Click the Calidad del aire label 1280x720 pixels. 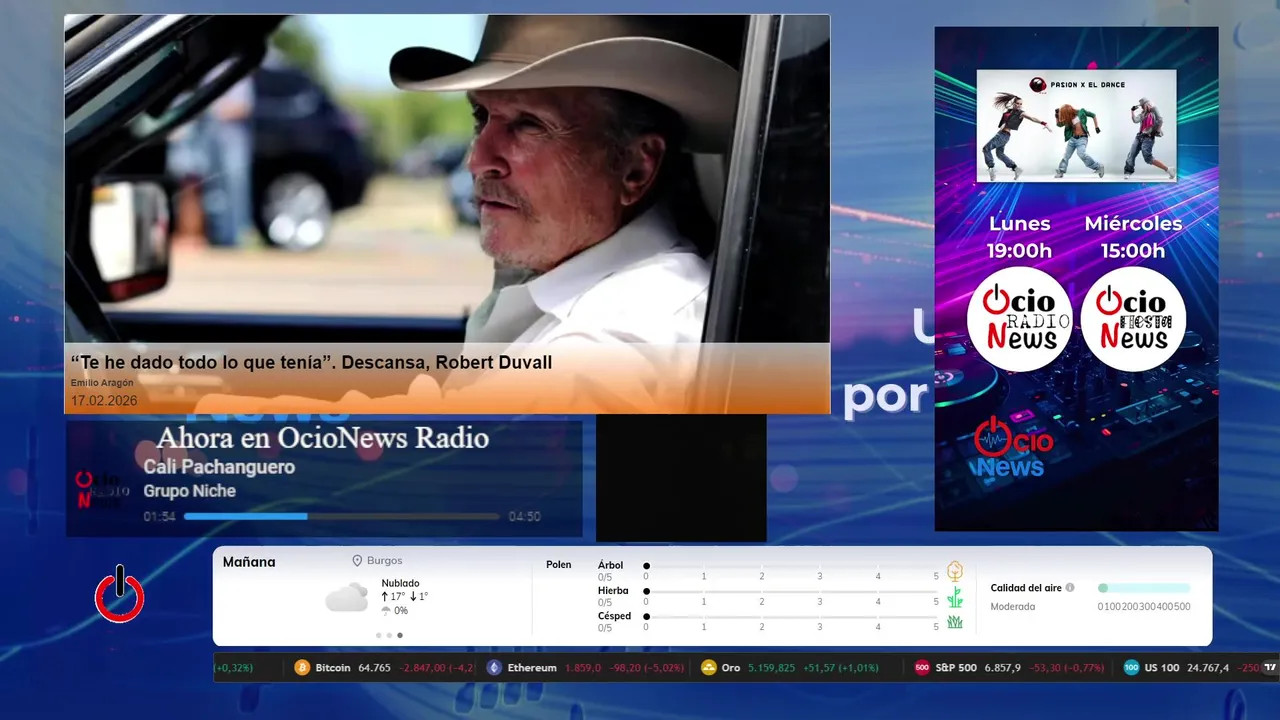(x=1026, y=588)
